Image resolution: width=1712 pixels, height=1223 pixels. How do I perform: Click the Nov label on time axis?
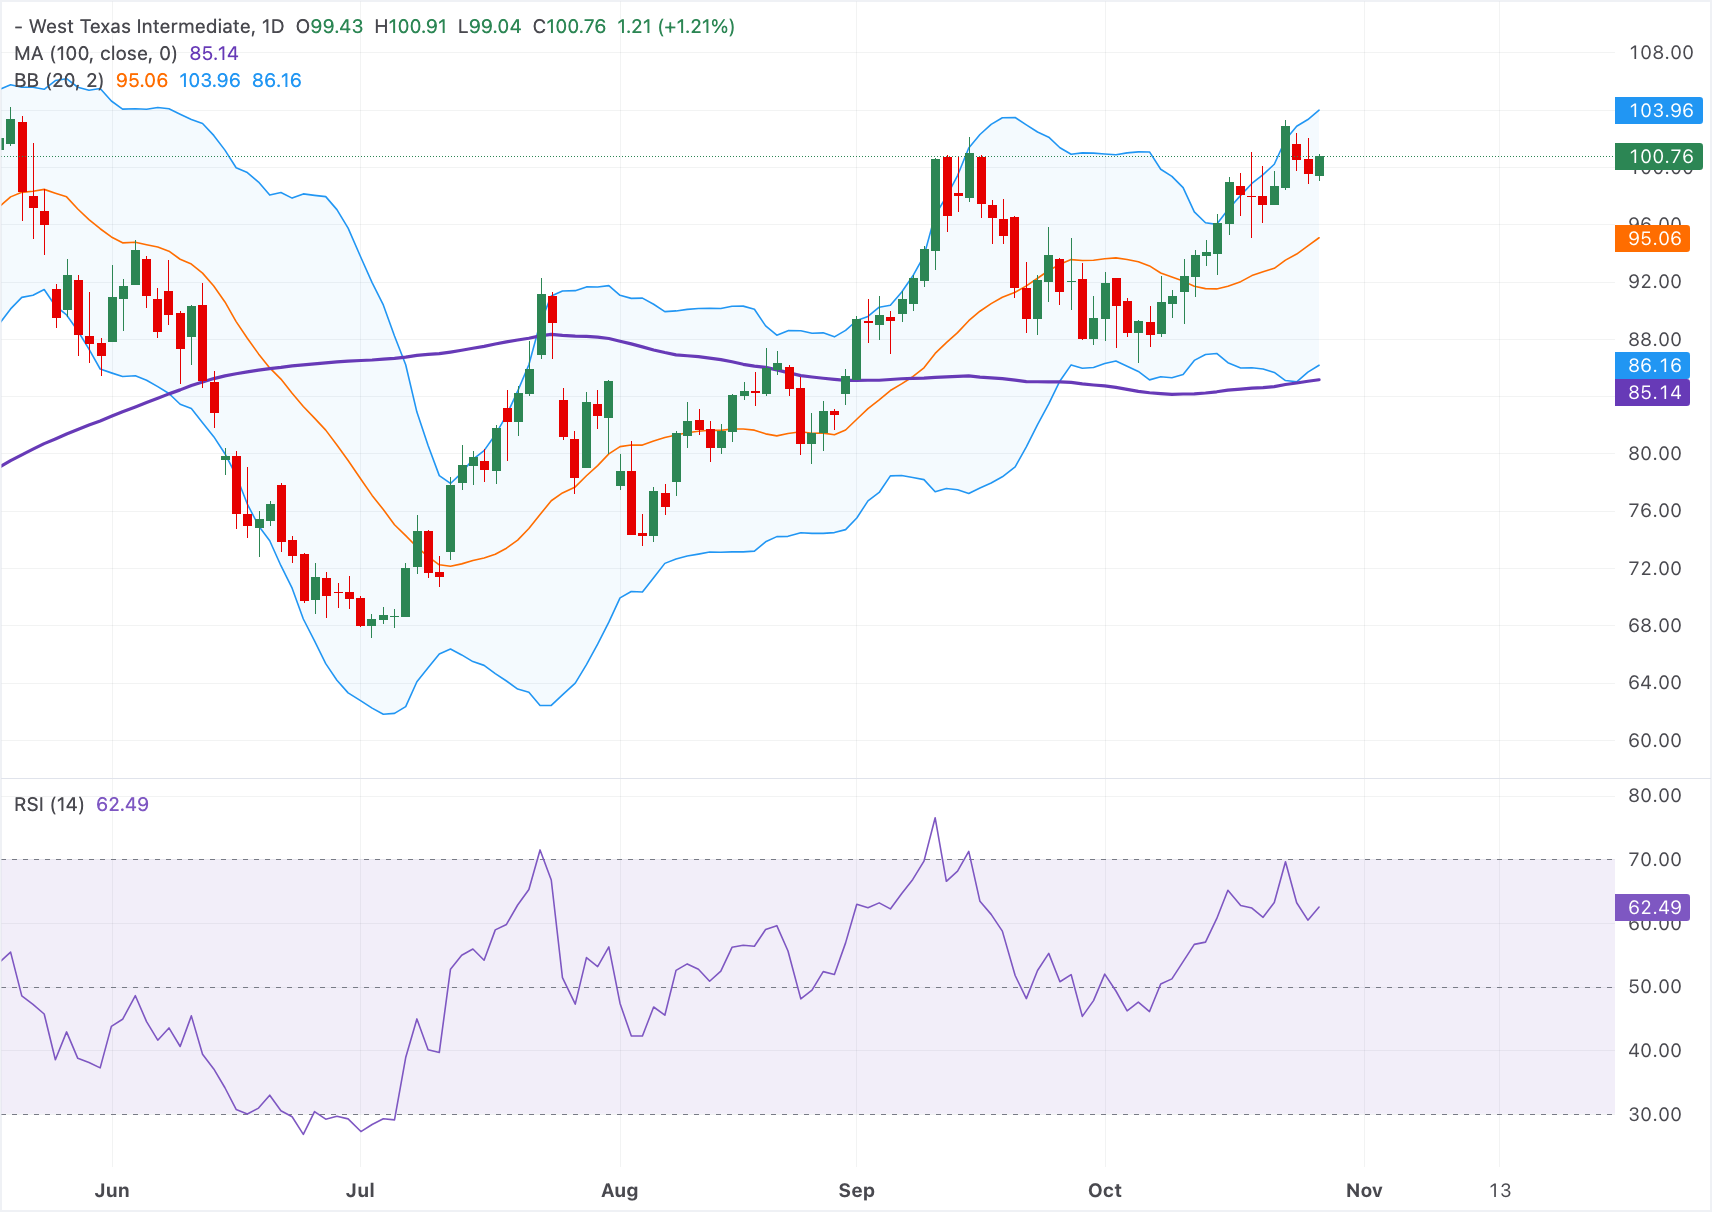click(1364, 1191)
